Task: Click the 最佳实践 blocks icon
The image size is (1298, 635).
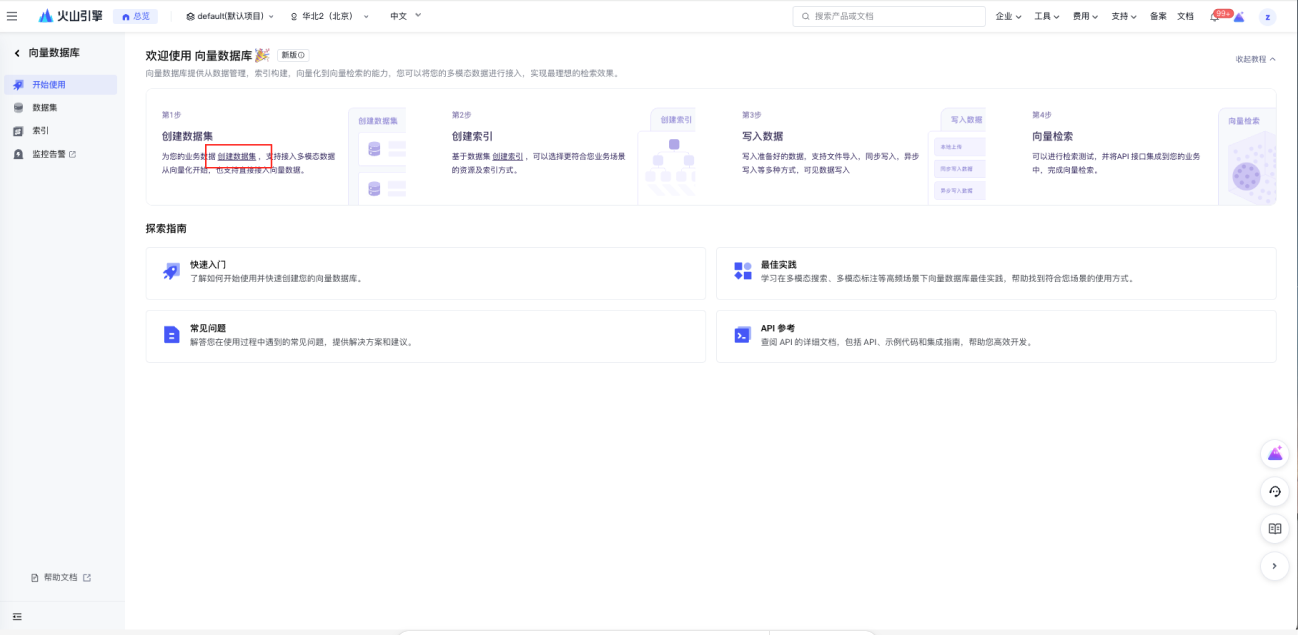Action: 742,271
